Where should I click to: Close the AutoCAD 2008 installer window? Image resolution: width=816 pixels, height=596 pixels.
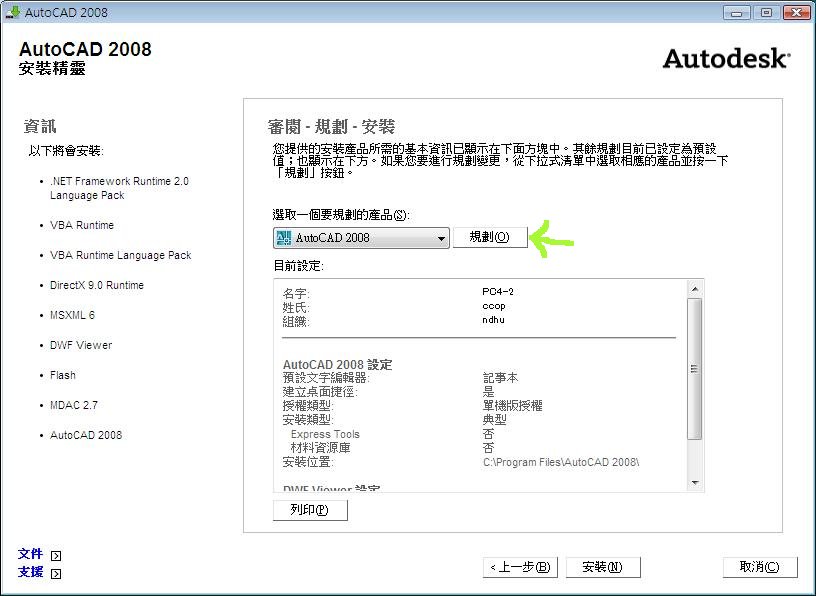coord(796,12)
